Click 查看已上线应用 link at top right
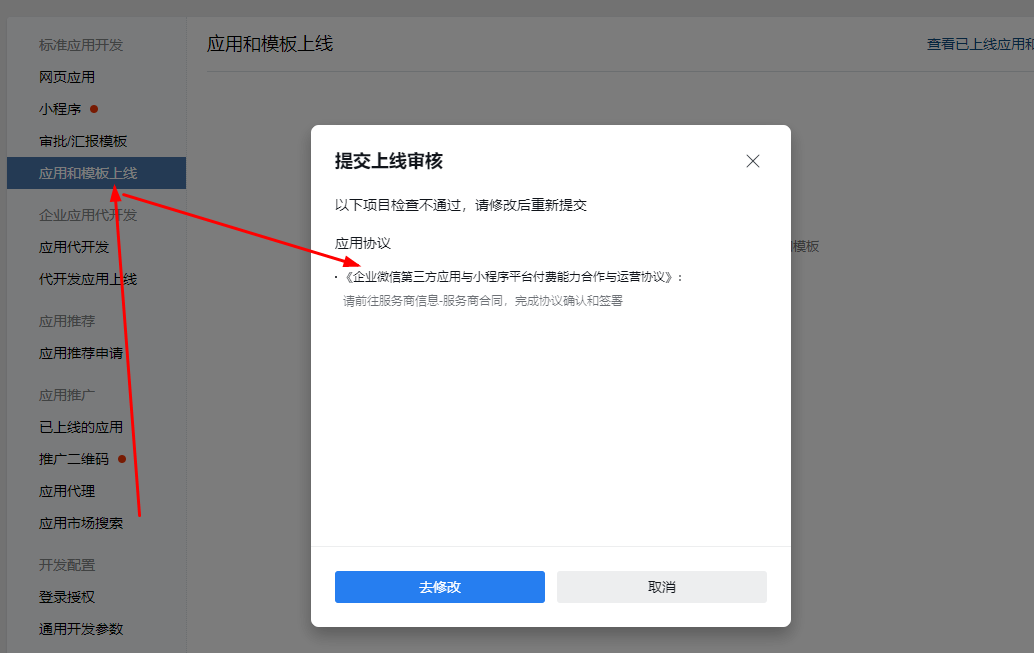The height and width of the screenshot is (653, 1034). [979, 44]
